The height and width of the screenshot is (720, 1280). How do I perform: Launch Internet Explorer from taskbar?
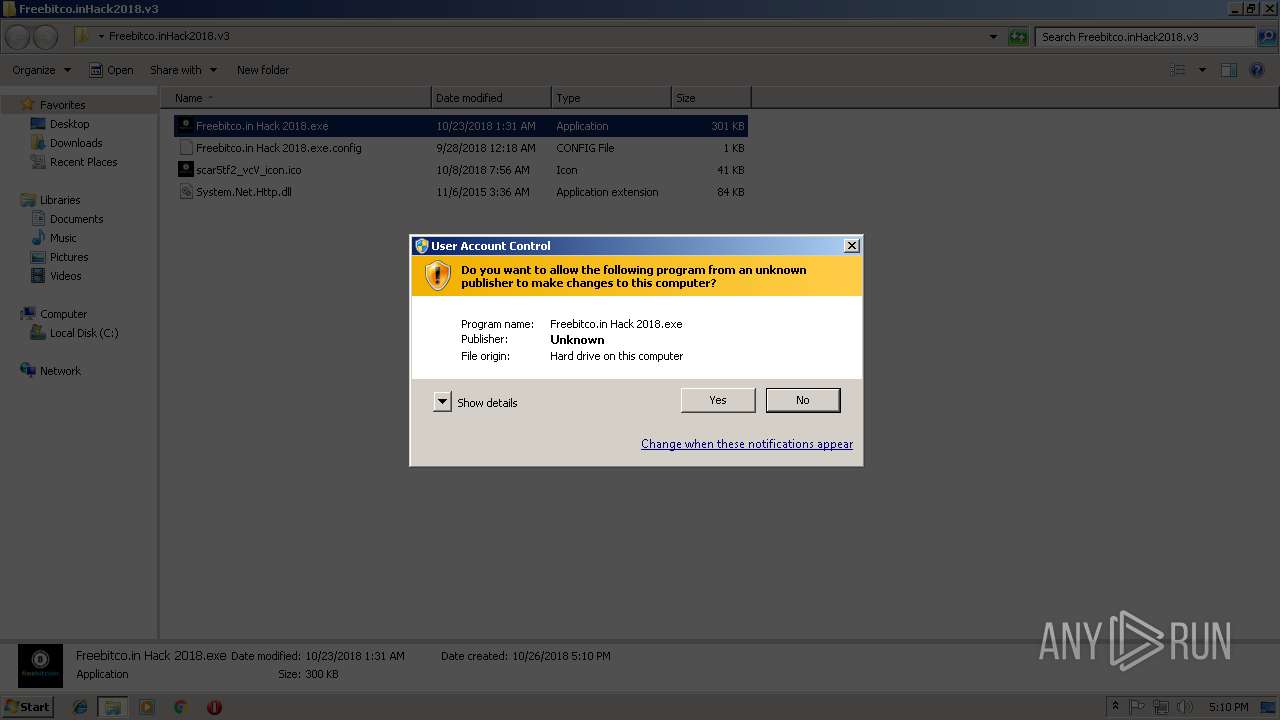80,707
